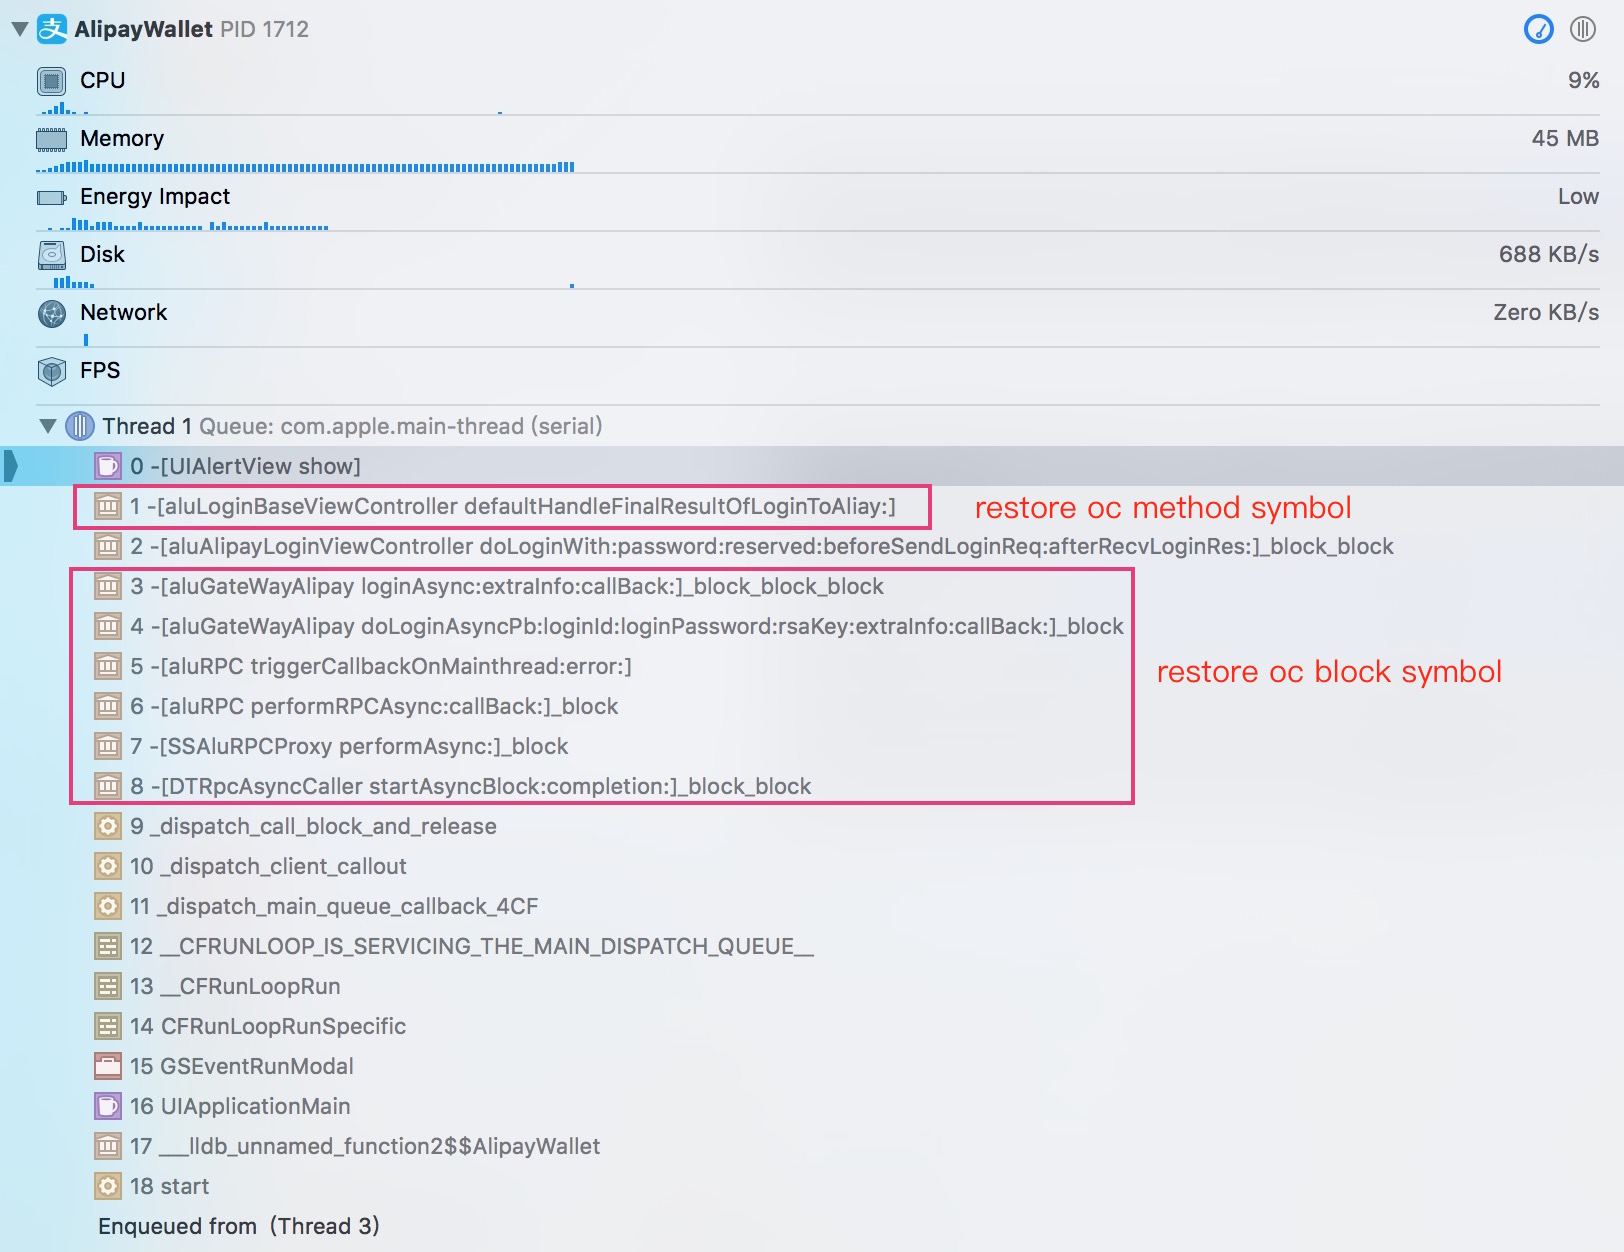Image resolution: width=1624 pixels, height=1252 pixels.
Task: Open the debug gauges view button
Action: (1539, 29)
